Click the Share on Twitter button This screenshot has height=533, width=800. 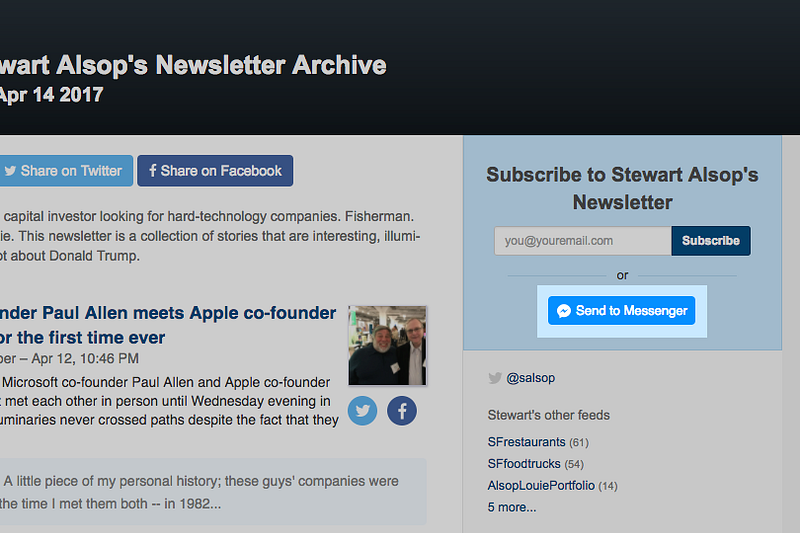64,171
